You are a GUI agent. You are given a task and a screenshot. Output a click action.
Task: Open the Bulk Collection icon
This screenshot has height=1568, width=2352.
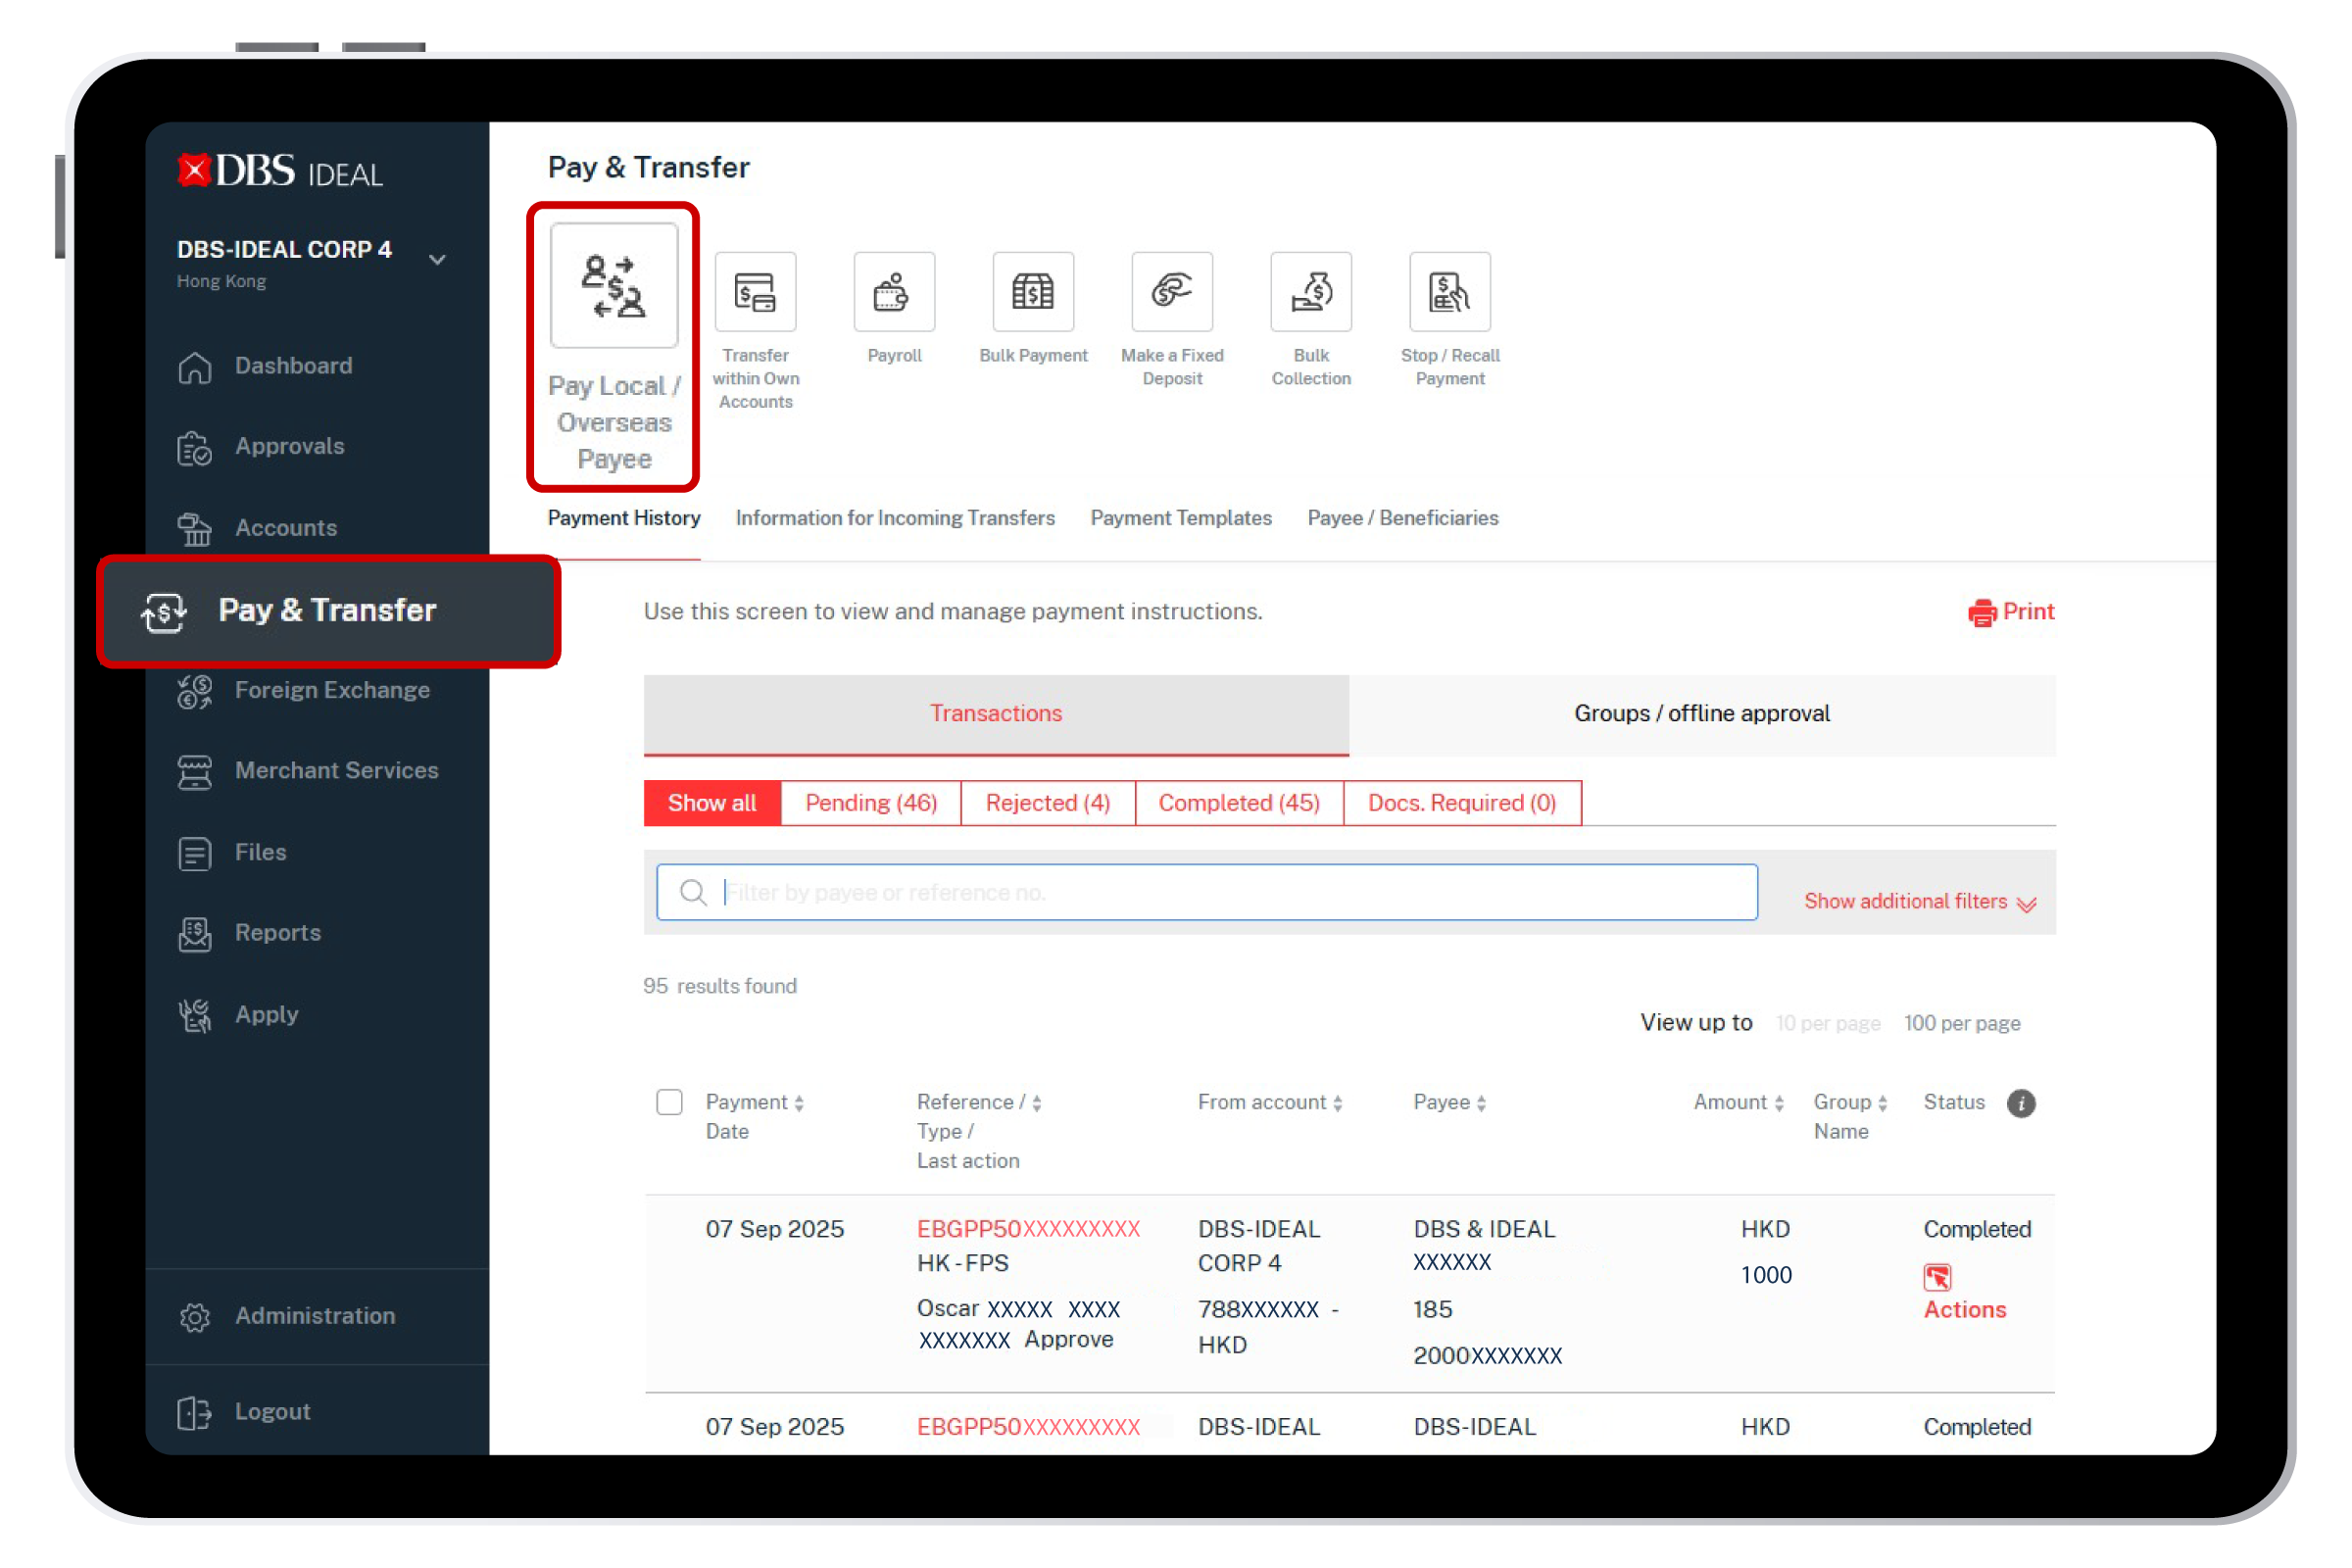[1310, 292]
